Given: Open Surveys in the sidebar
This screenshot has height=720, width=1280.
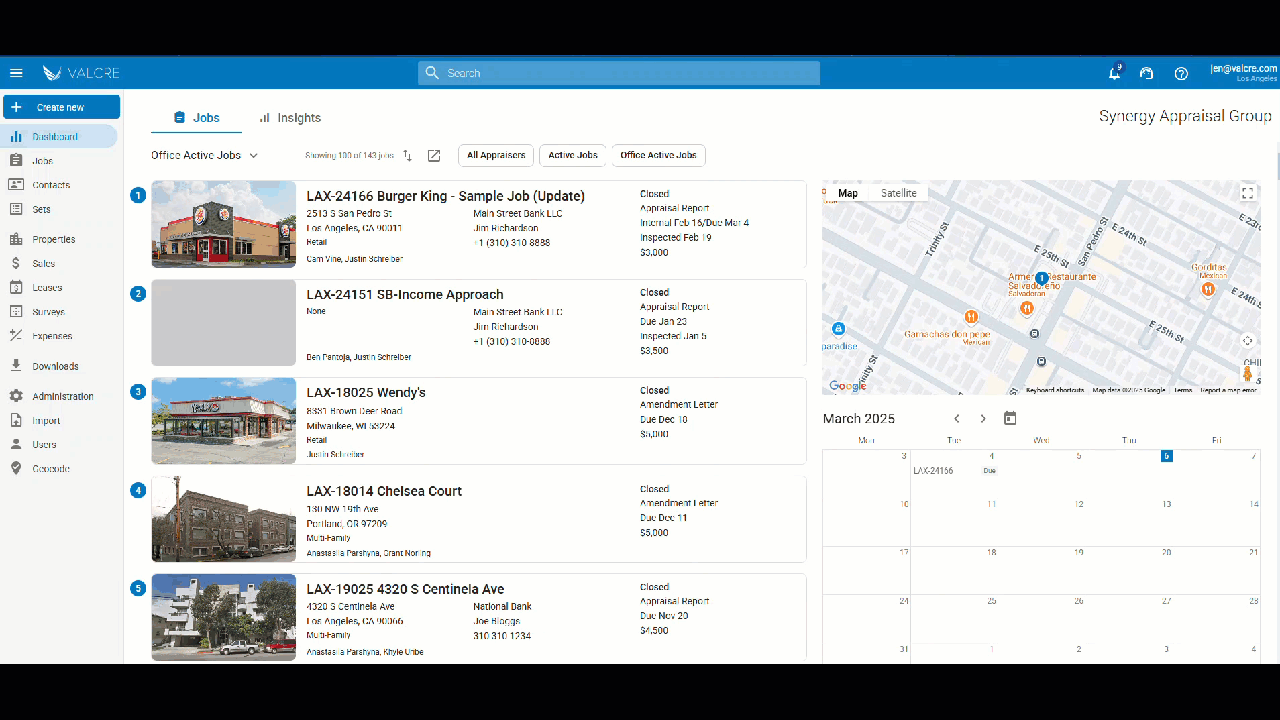Looking at the screenshot, I should [60, 312].
